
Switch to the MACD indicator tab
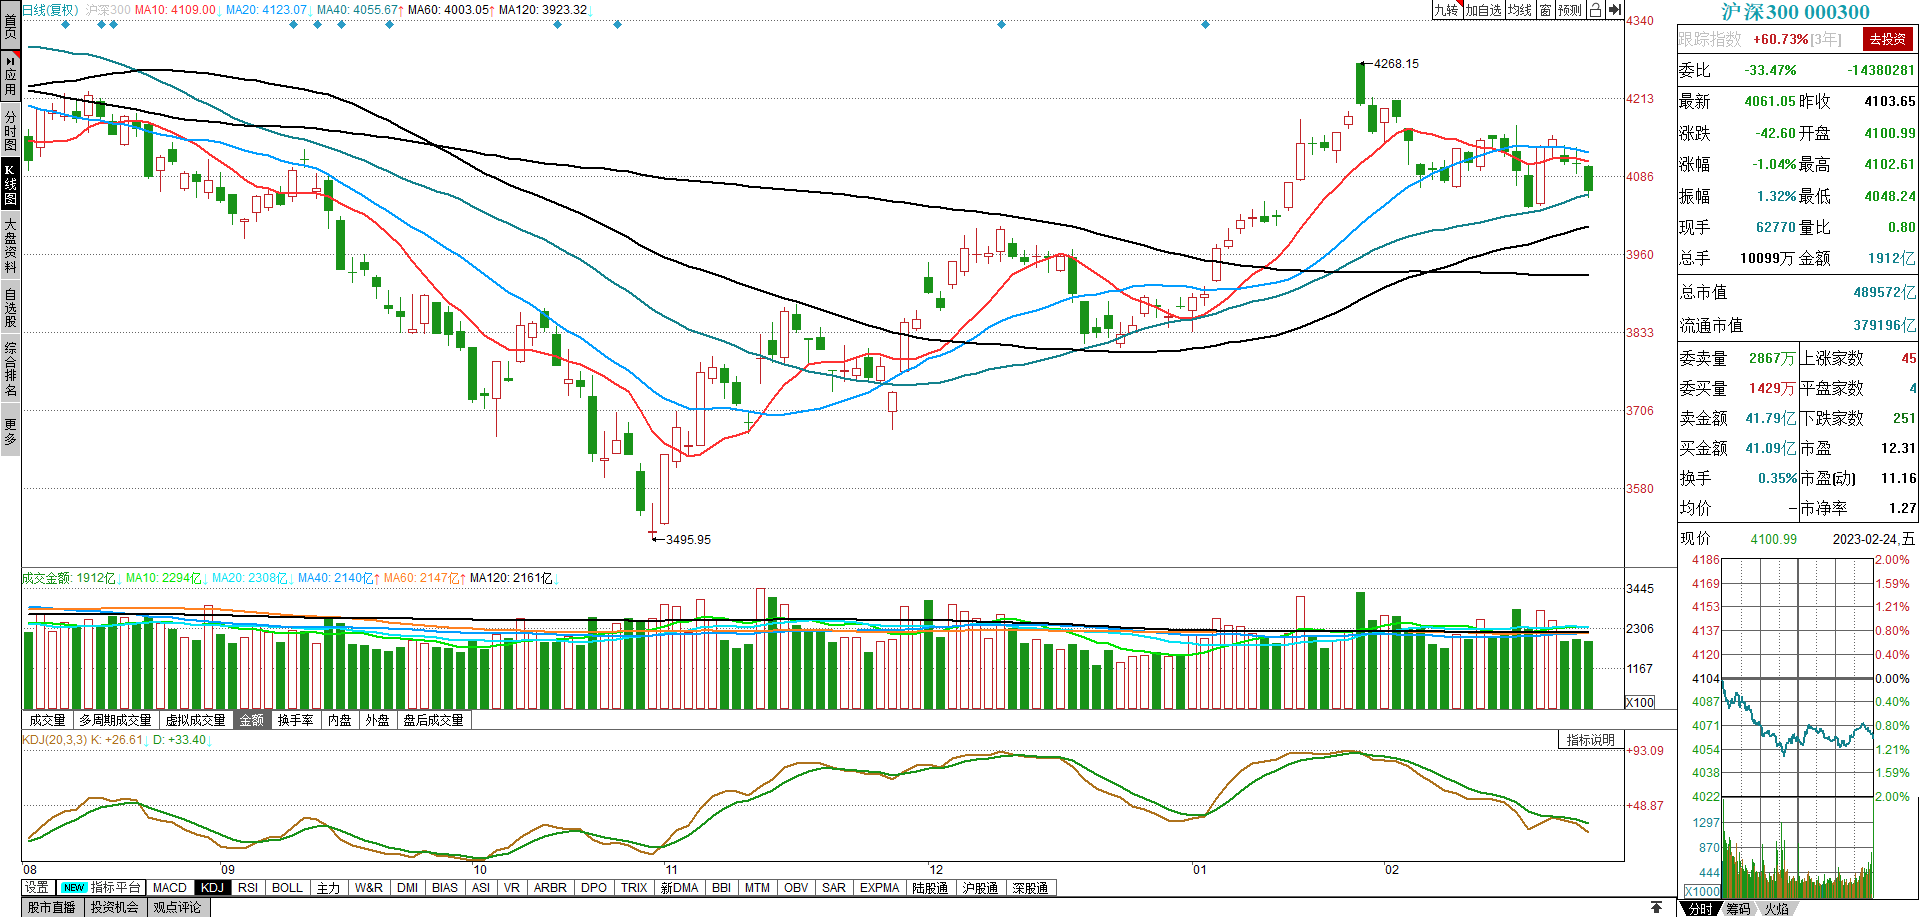tap(169, 887)
